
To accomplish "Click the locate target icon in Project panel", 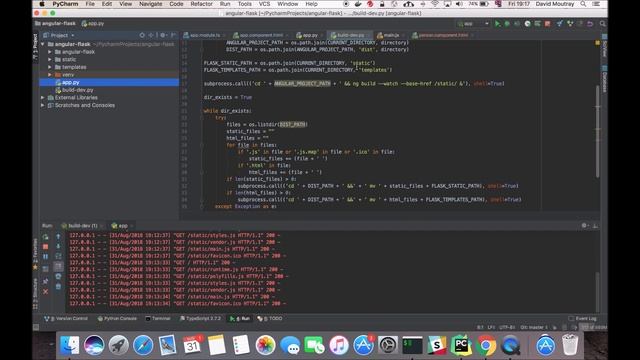I will [142, 36].
